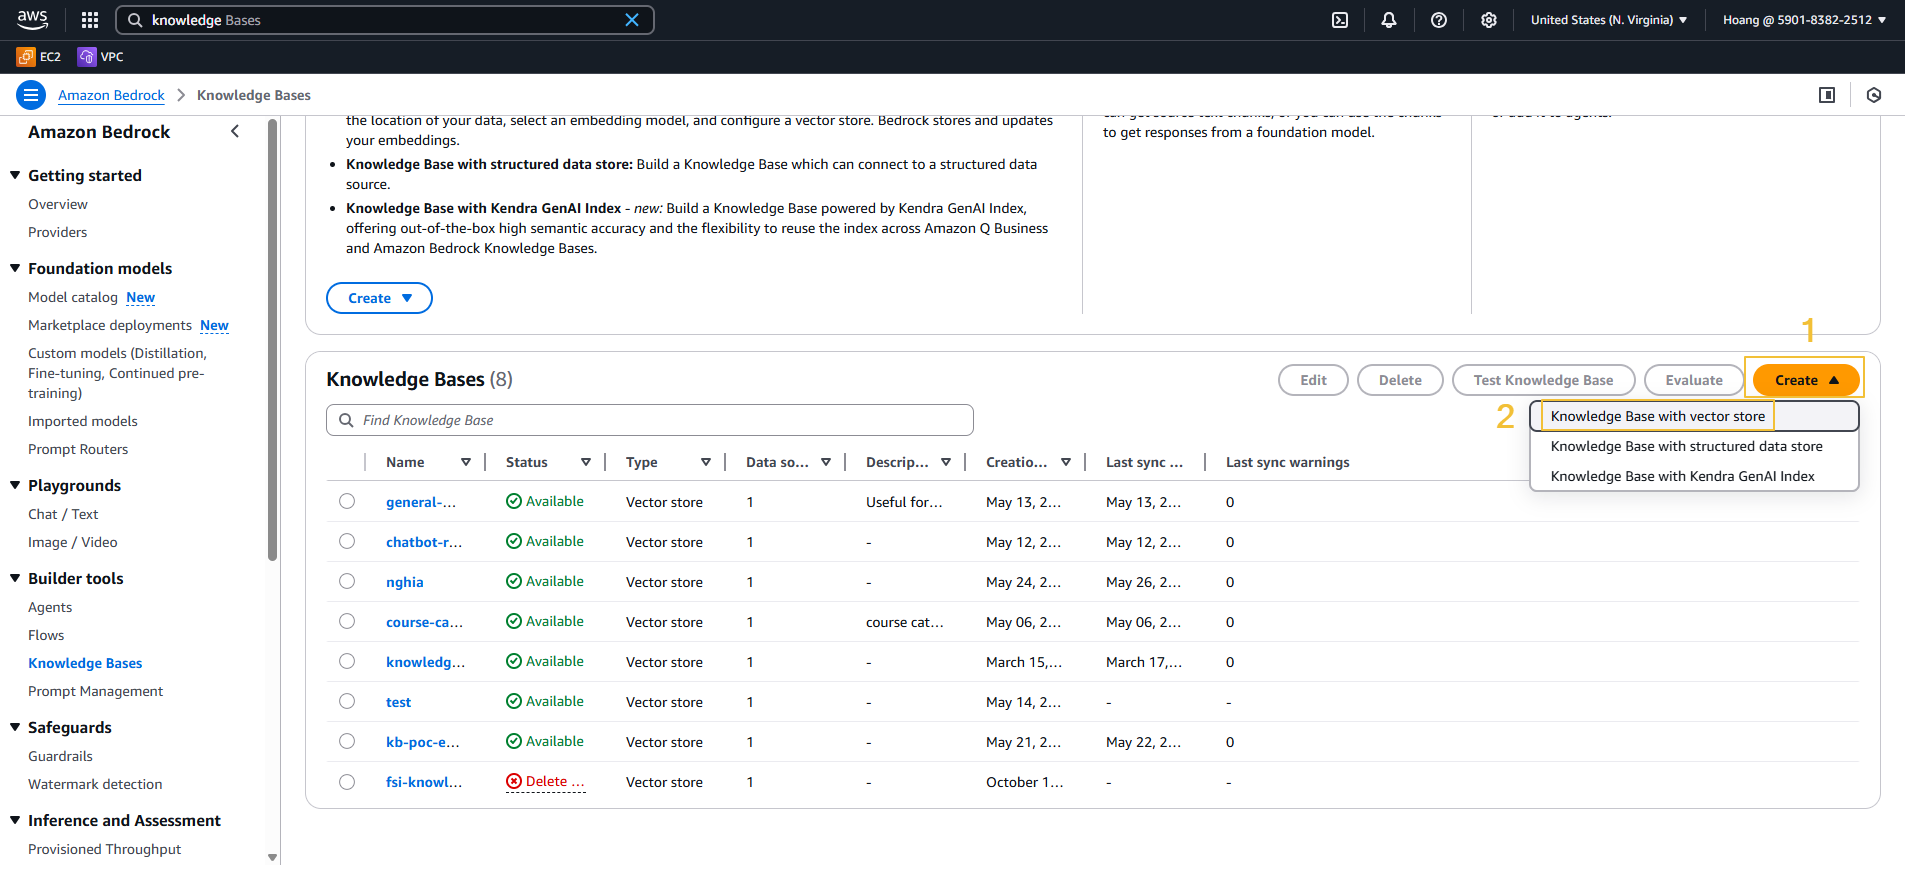Open Prompt Management in the sidebar
This screenshot has height=880, width=1905.
pos(95,691)
